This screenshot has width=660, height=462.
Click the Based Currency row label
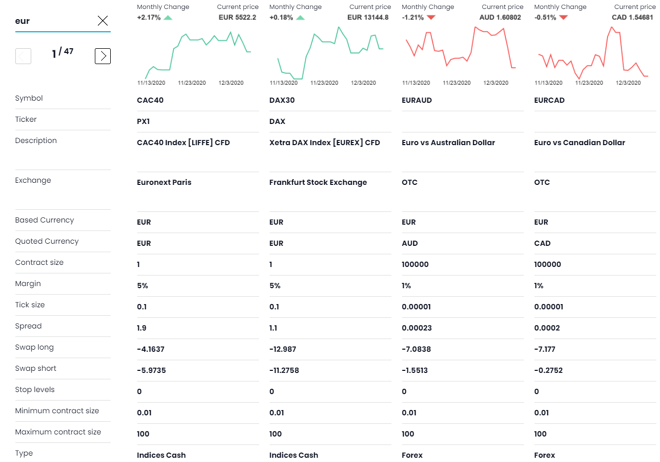pyautogui.click(x=45, y=220)
